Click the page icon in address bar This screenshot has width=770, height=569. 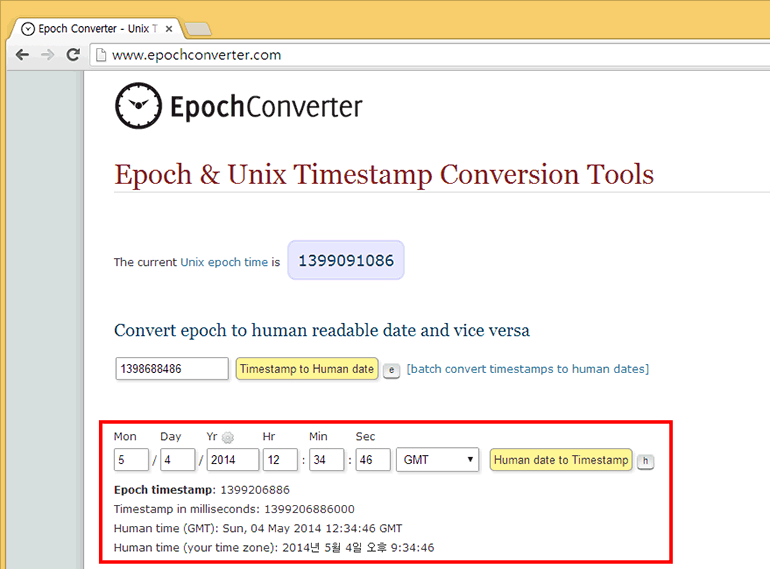(x=99, y=55)
